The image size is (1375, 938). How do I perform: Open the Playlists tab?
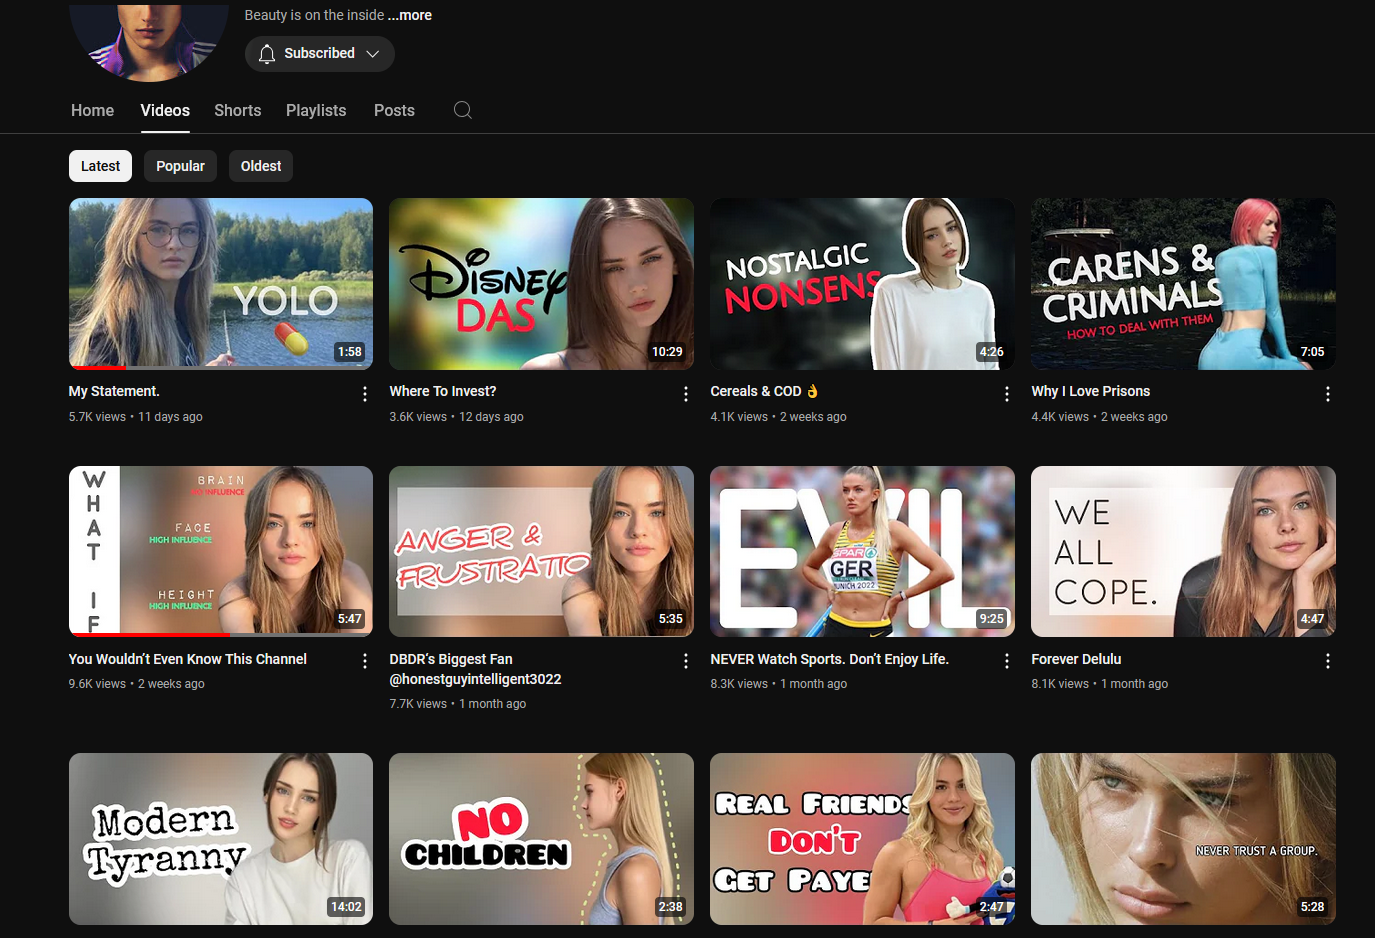tap(316, 110)
